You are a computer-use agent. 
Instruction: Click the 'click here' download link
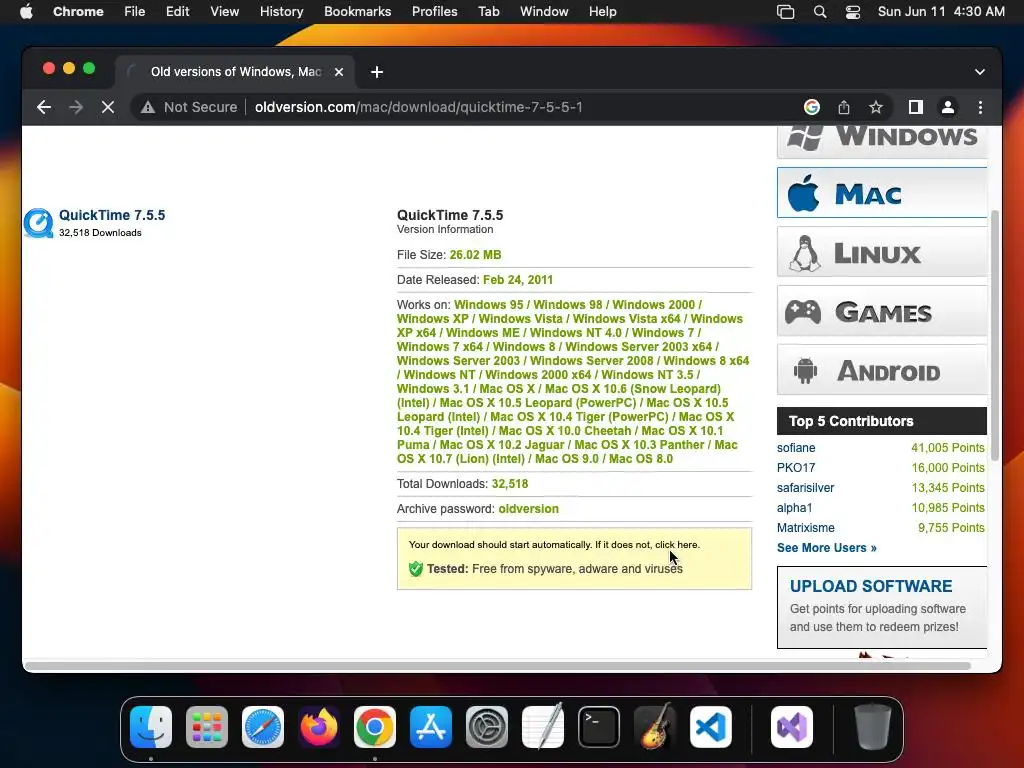pyautogui.click(x=677, y=545)
